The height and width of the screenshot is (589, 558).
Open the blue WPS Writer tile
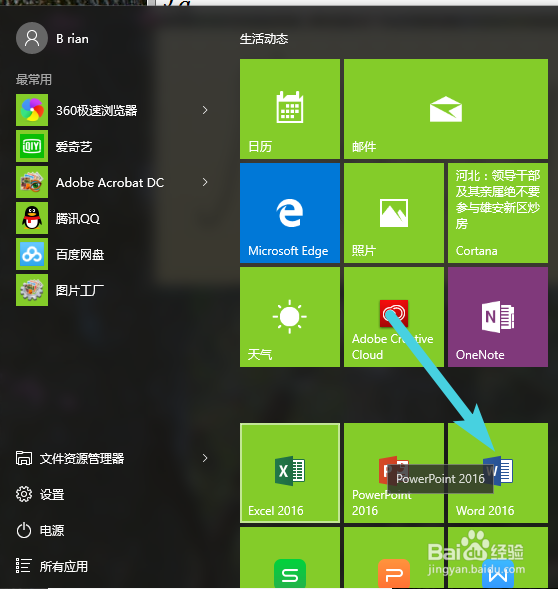(x=498, y=557)
